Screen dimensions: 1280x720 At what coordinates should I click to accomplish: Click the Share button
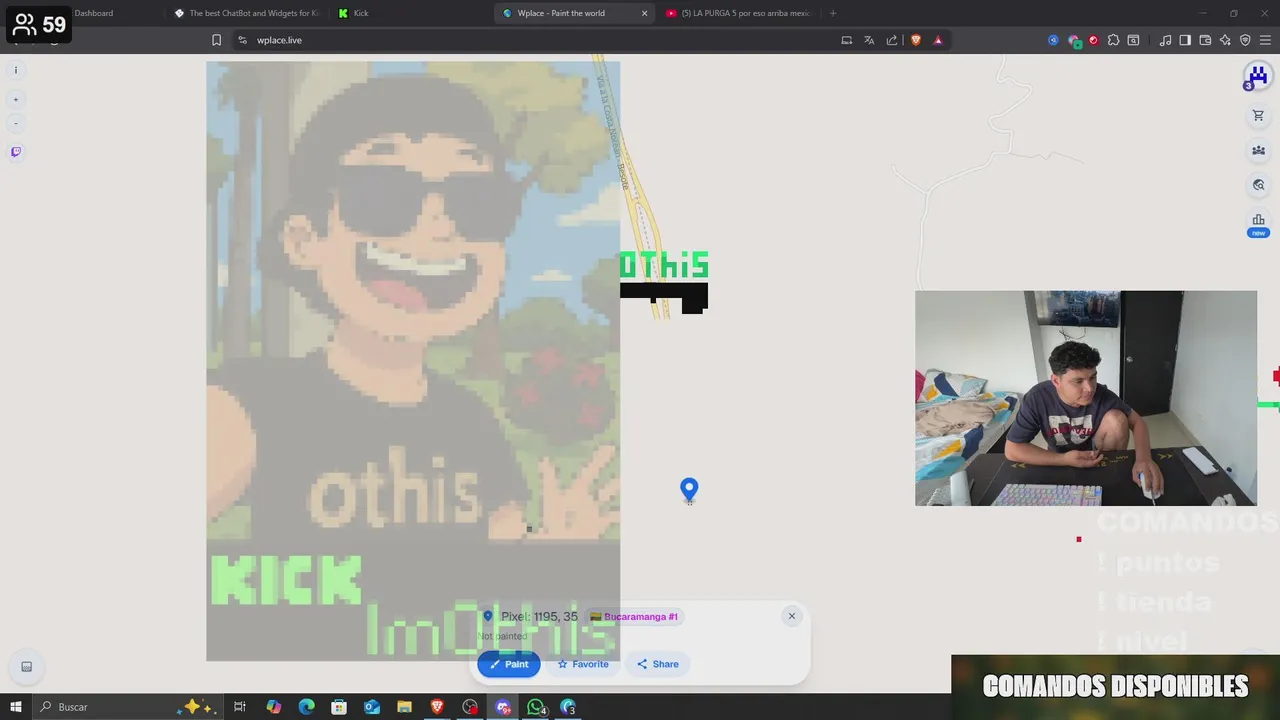tap(658, 664)
